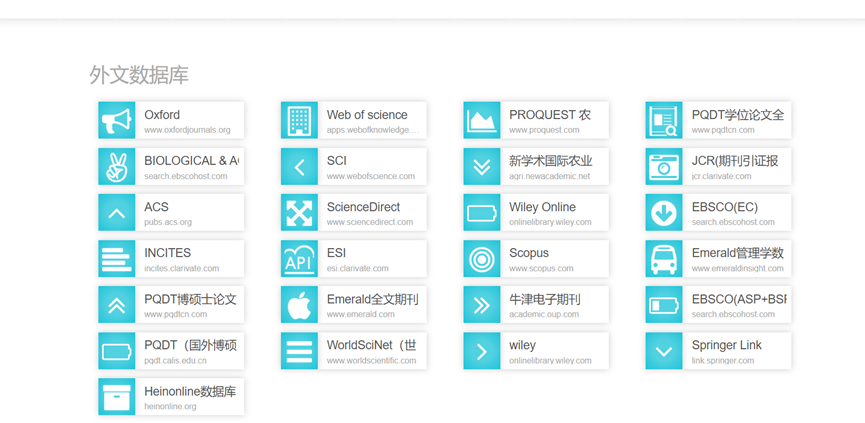Click the www.sciencedirect.com URL text
Viewport: 865px width, 423px height.
tap(370, 222)
